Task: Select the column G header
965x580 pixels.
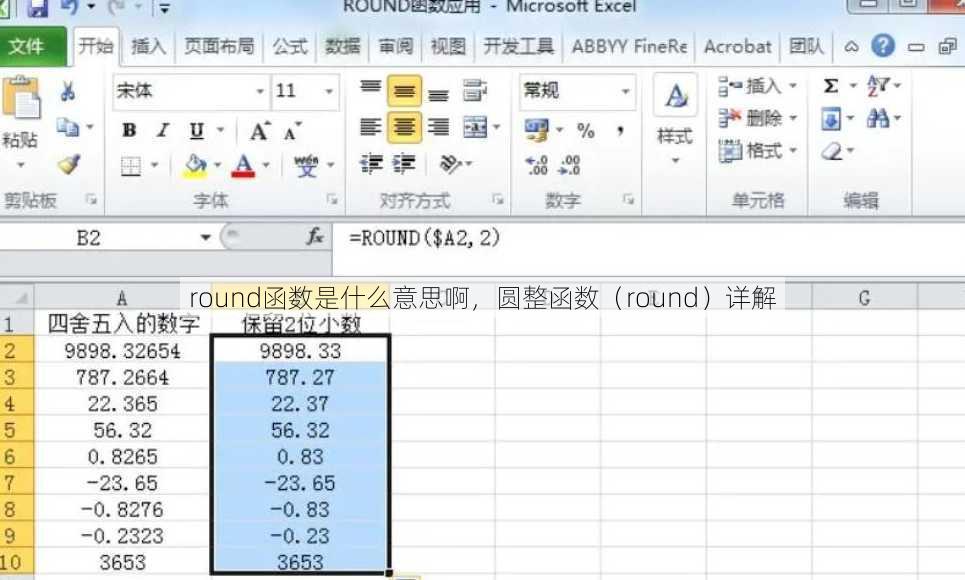Action: (865, 298)
